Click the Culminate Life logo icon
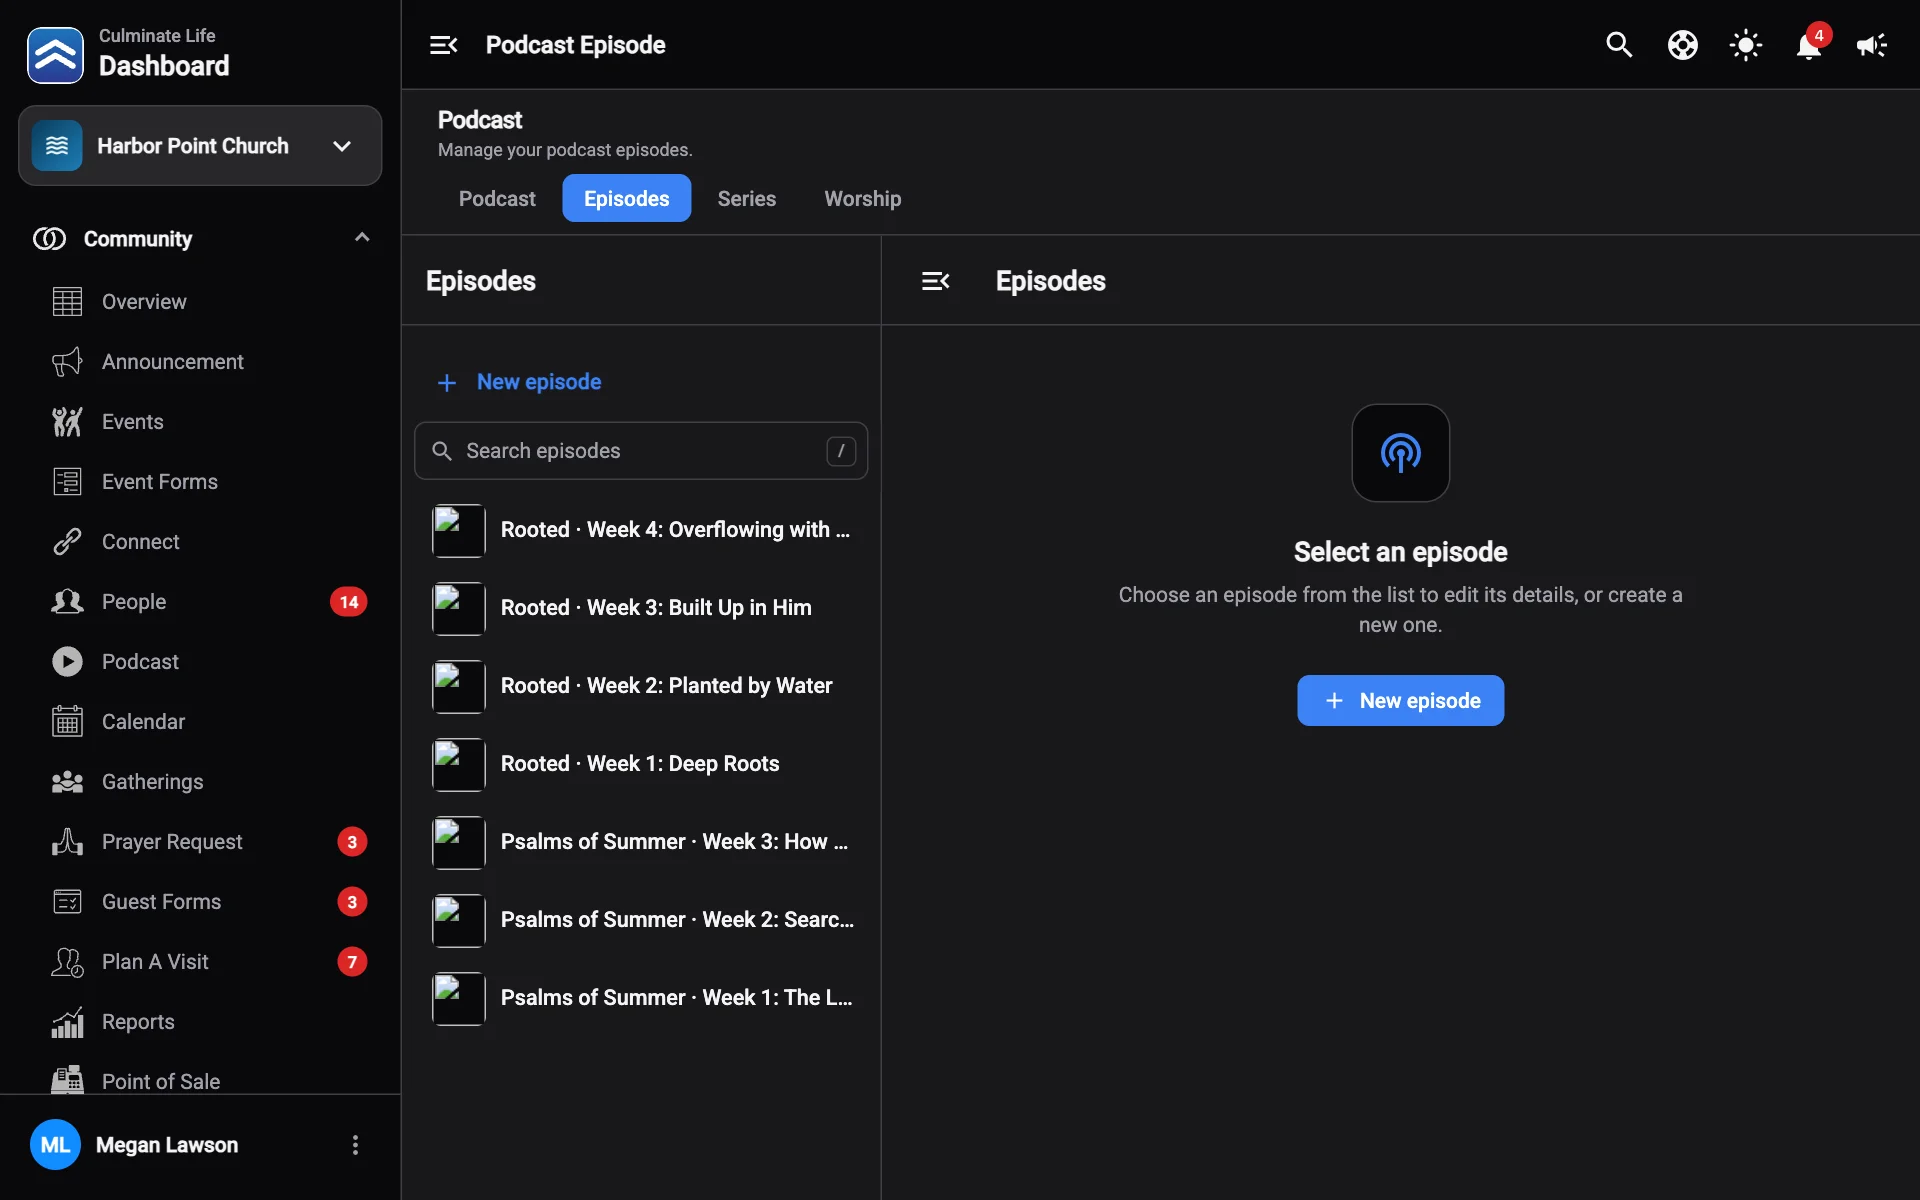 pos(55,55)
